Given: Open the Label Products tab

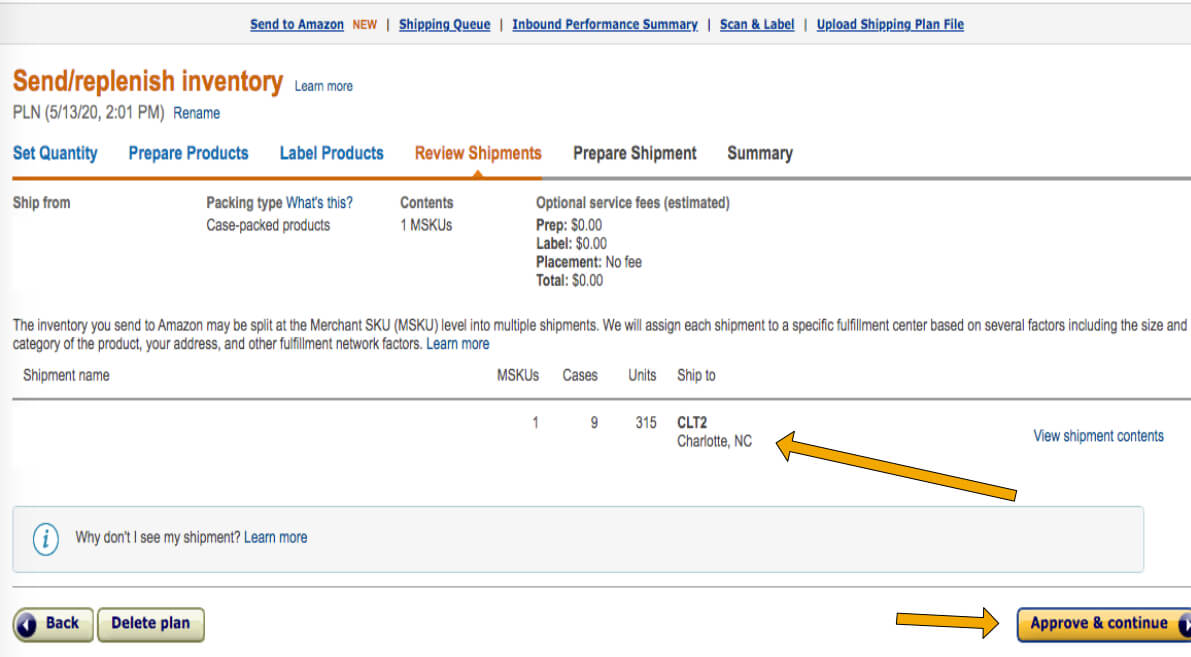Looking at the screenshot, I should point(331,153).
